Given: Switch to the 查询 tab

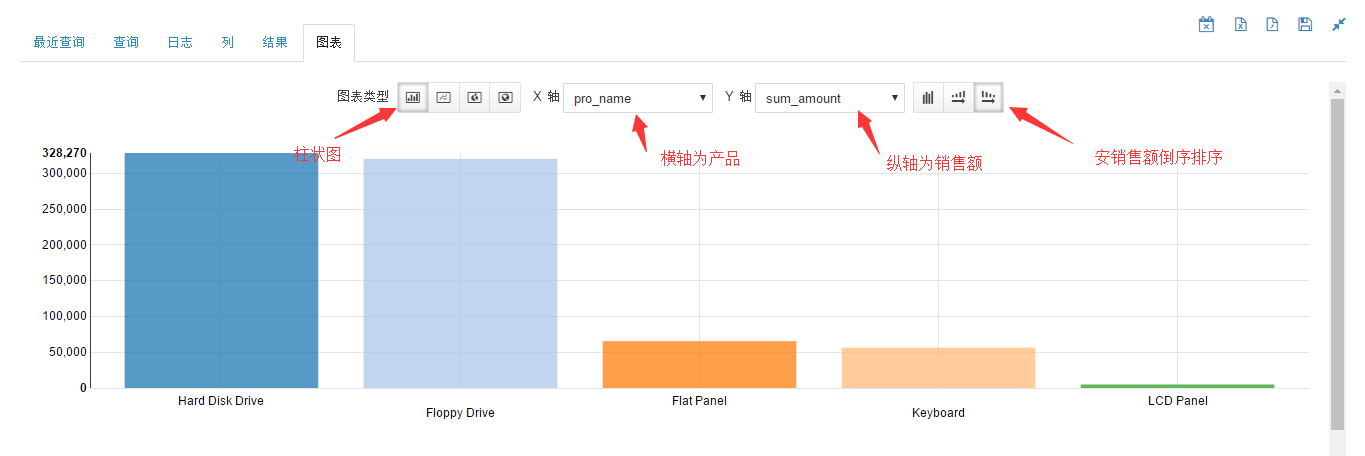Looking at the screenshot, I should pyautogui.click(x=126, y=43).
